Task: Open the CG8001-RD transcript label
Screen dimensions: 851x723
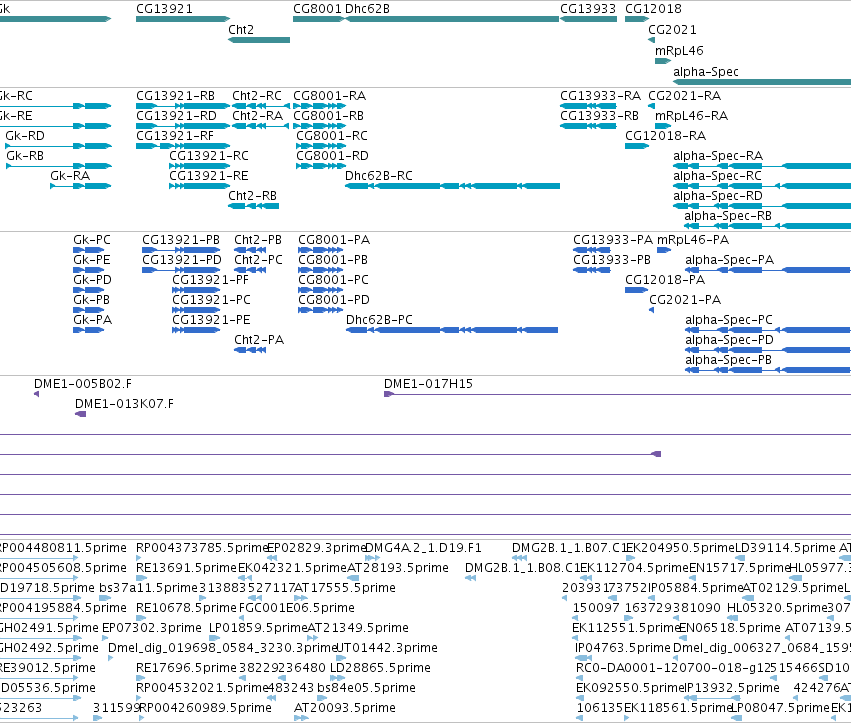Action: (332, 156)
